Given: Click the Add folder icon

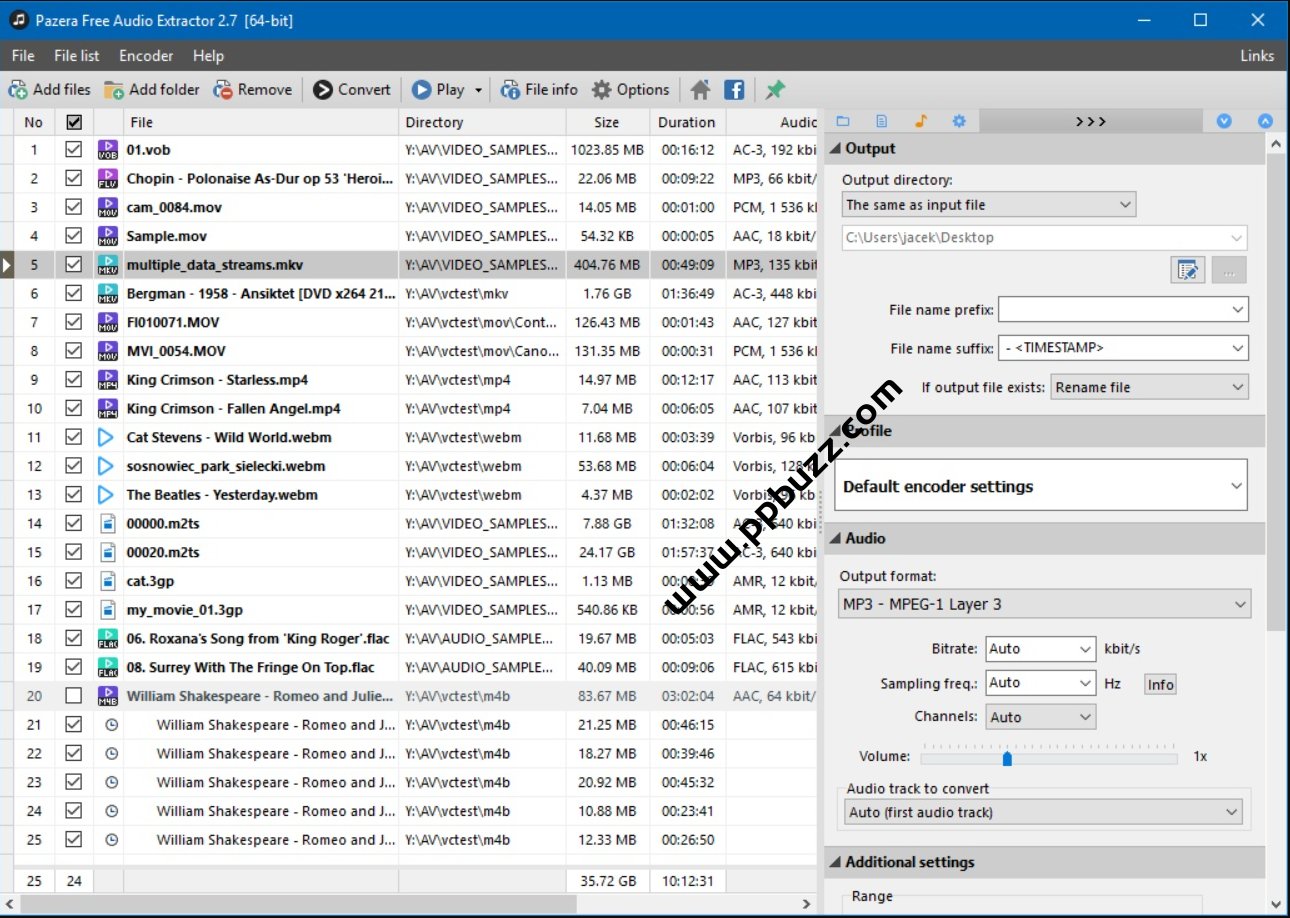Looking at the screenshot, I should (114, 90).
